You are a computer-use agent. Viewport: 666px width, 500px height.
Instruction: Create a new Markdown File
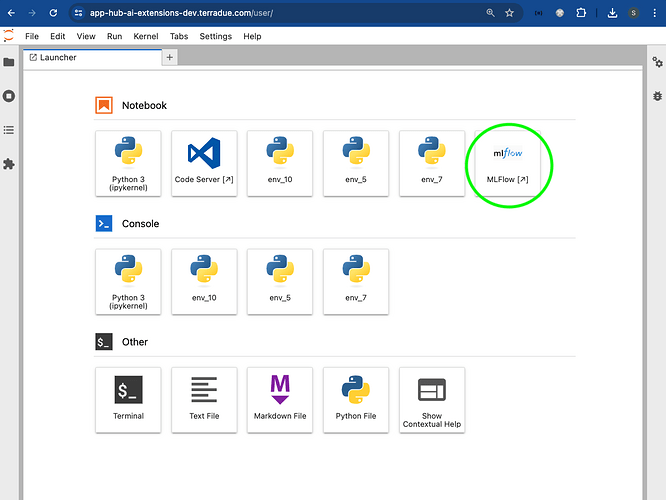(280, 398)
